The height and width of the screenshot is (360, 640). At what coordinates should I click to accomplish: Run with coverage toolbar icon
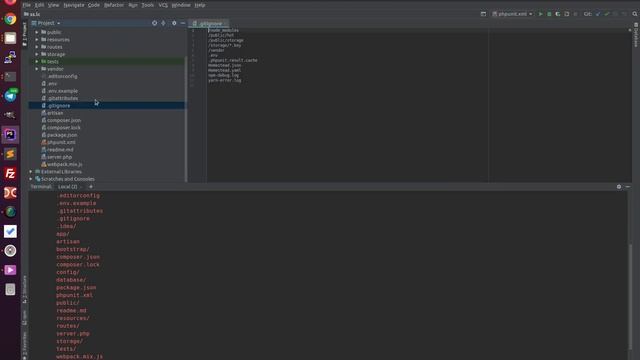[x=558, y=14]
